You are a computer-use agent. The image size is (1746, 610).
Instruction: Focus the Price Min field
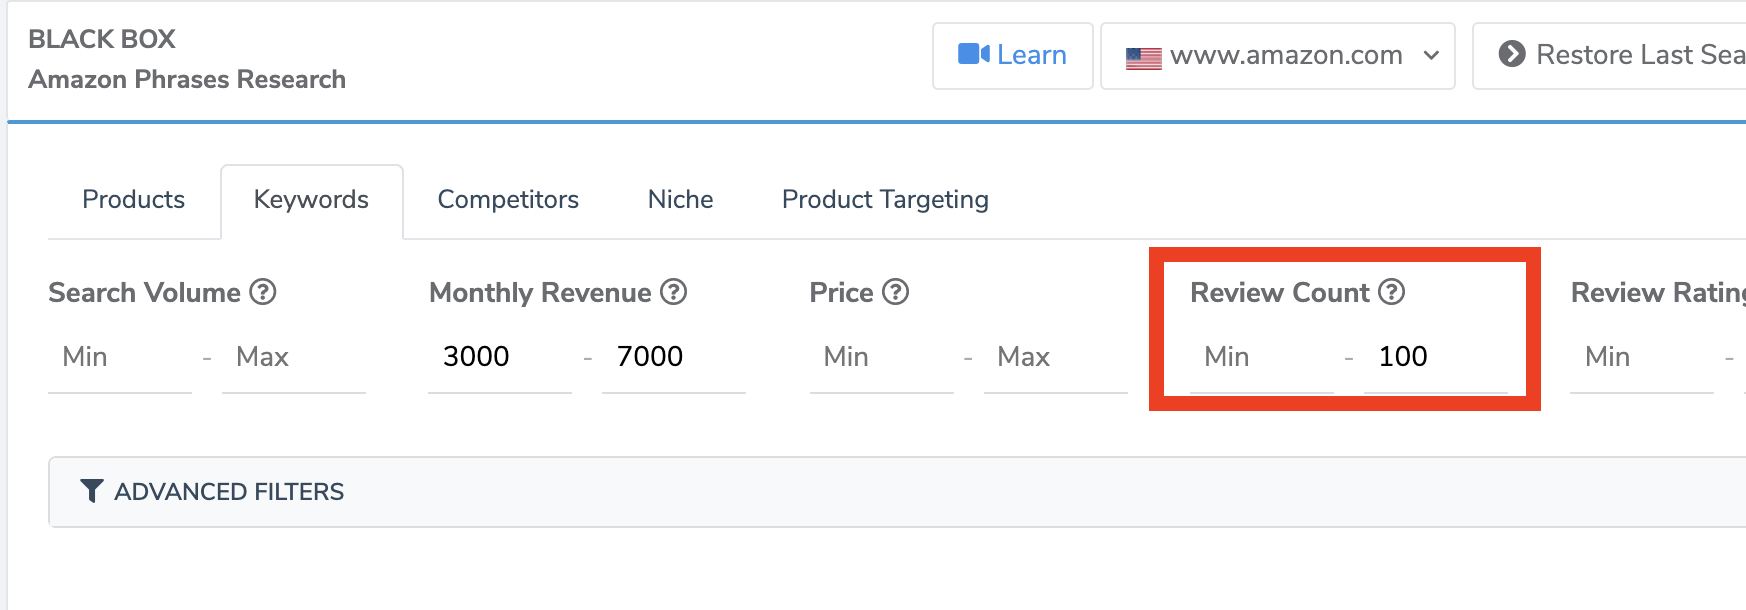click(x=882, y=357)
